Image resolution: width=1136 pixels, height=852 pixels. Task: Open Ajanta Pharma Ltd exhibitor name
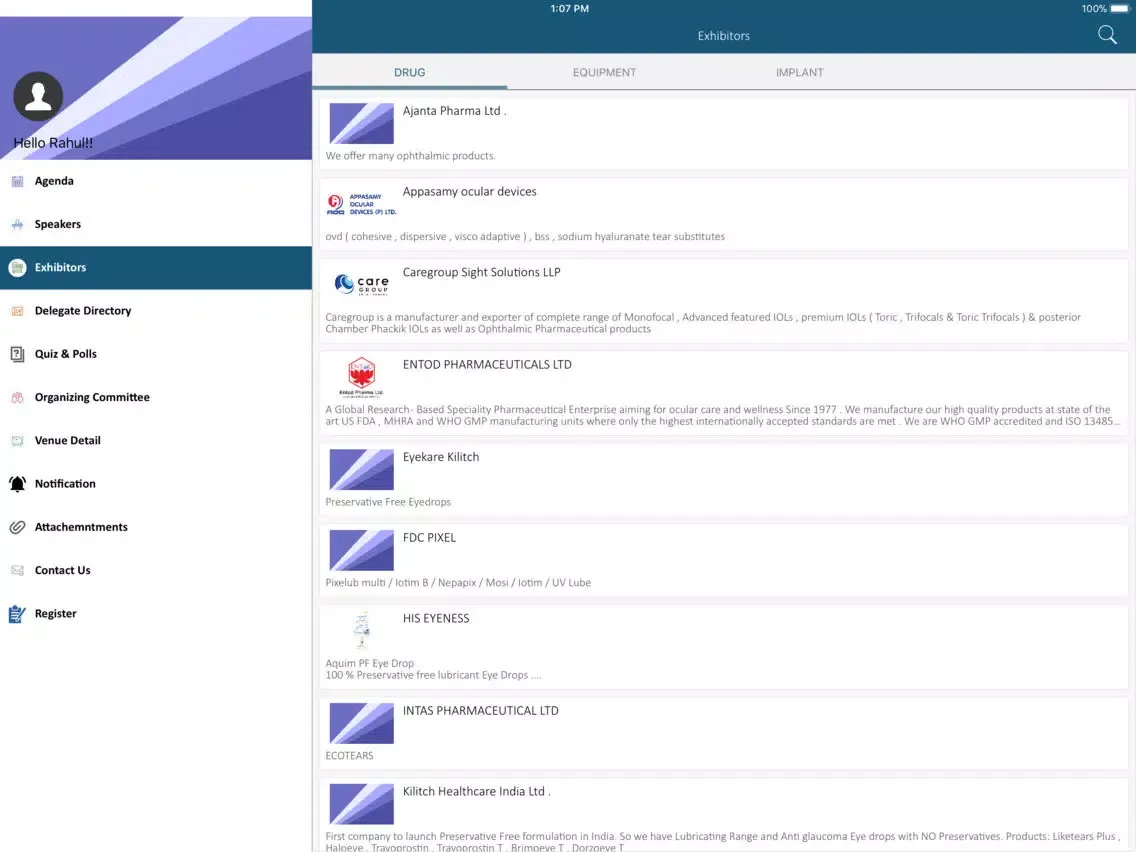(454, 111)
